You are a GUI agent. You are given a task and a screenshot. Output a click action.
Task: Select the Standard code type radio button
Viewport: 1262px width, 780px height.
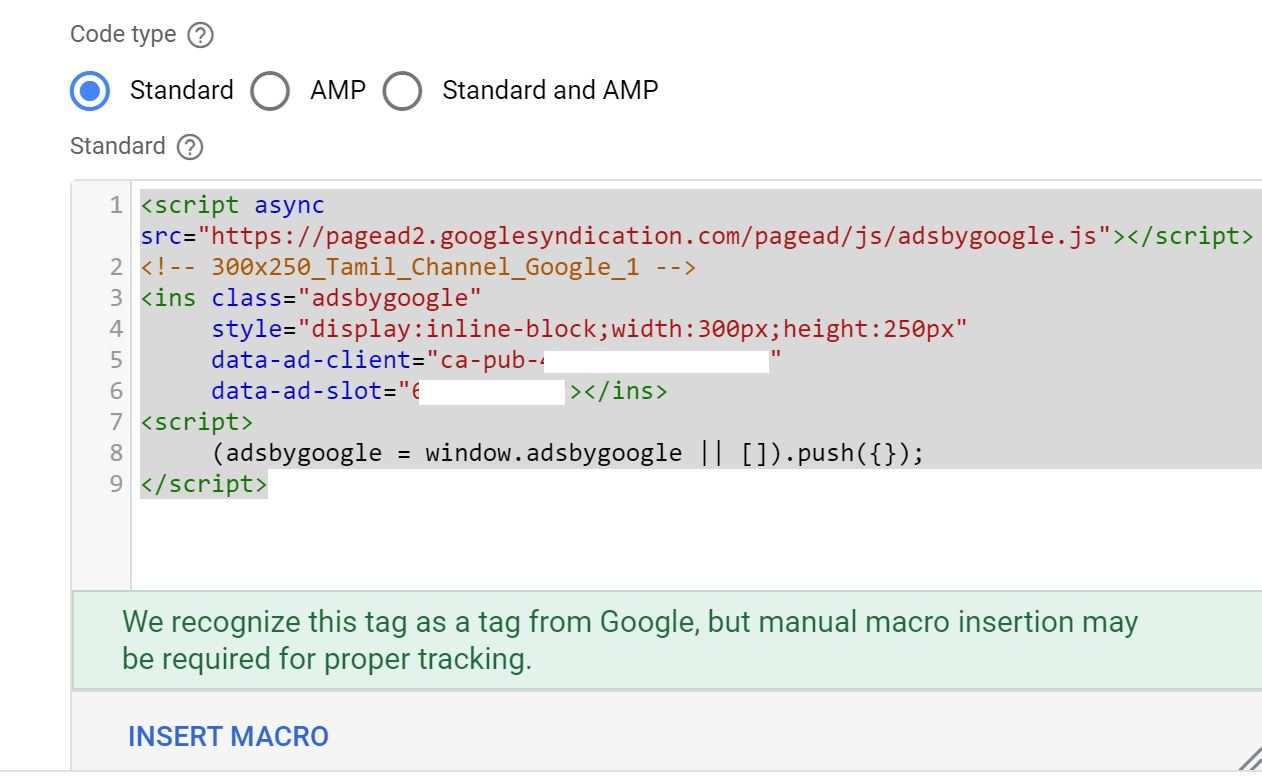(x=90, y=91)
